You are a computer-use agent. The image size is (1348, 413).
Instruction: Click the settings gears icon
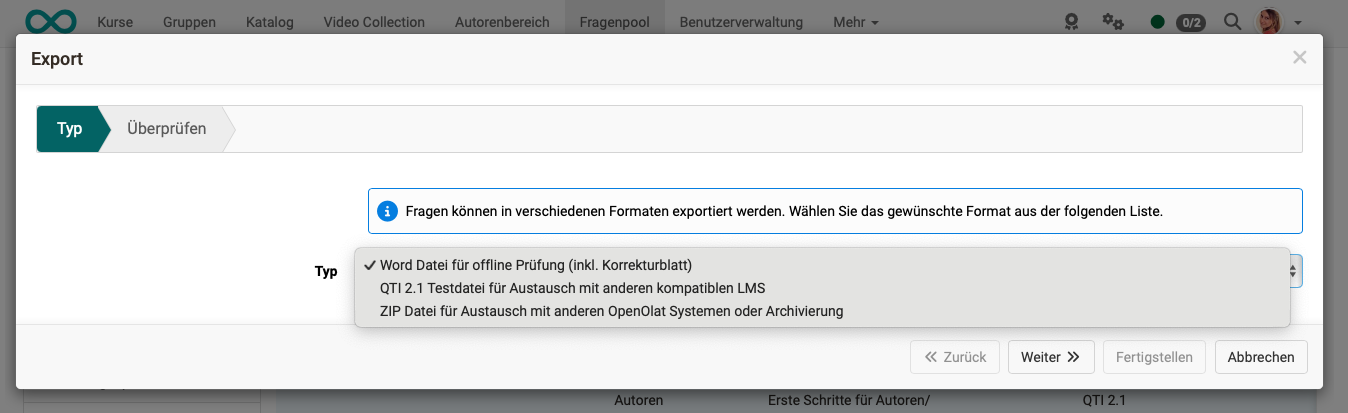1112,21
